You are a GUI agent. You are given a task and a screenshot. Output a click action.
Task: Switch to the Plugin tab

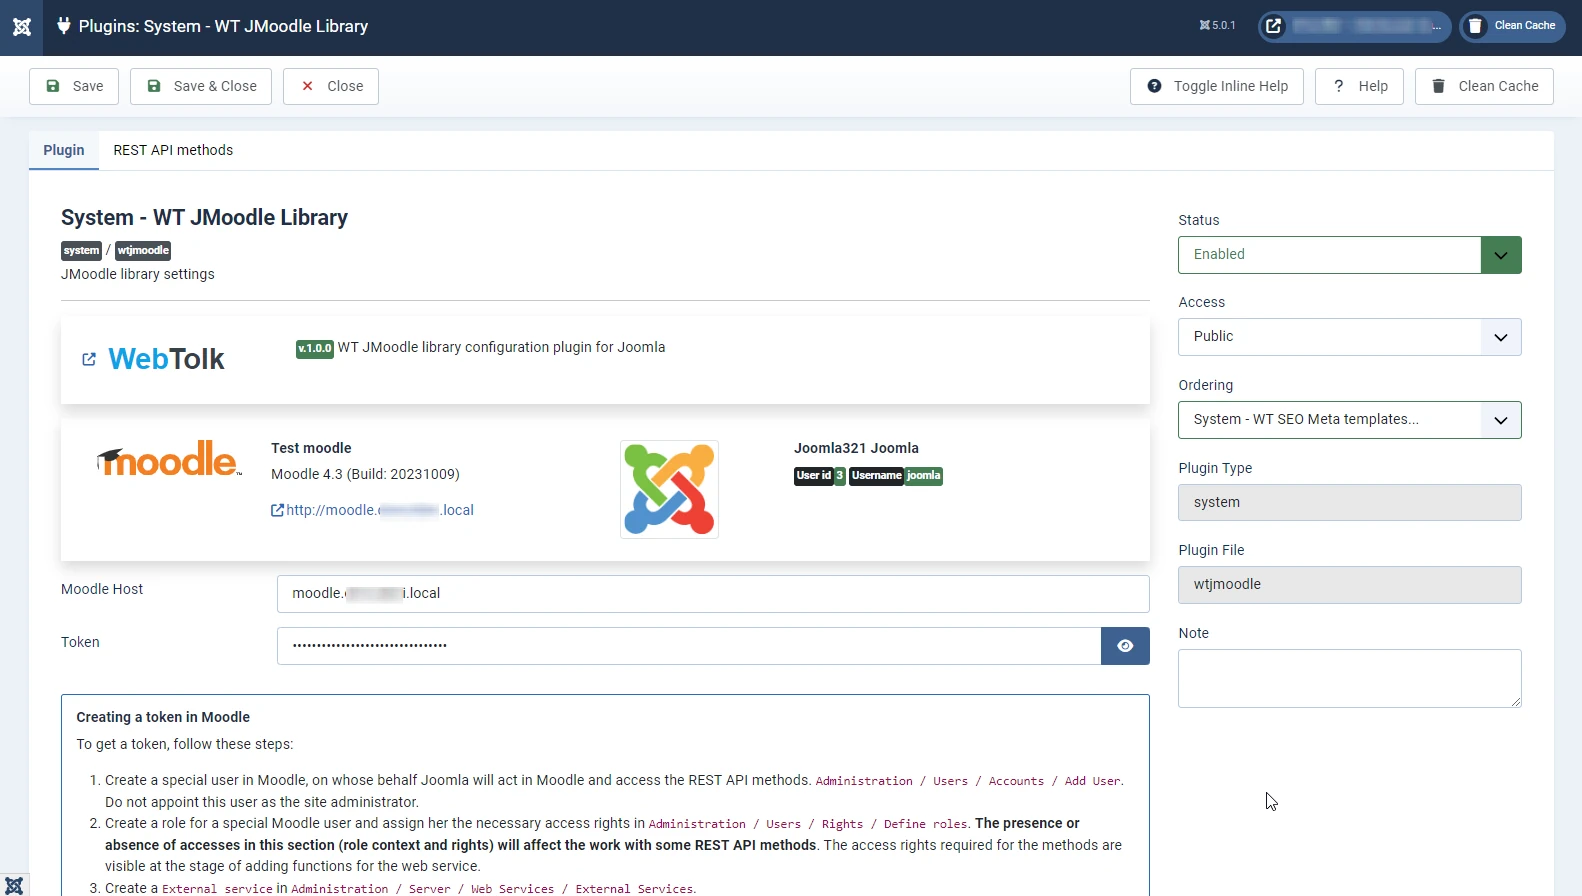pyautogui.click(x=64, y=150)
